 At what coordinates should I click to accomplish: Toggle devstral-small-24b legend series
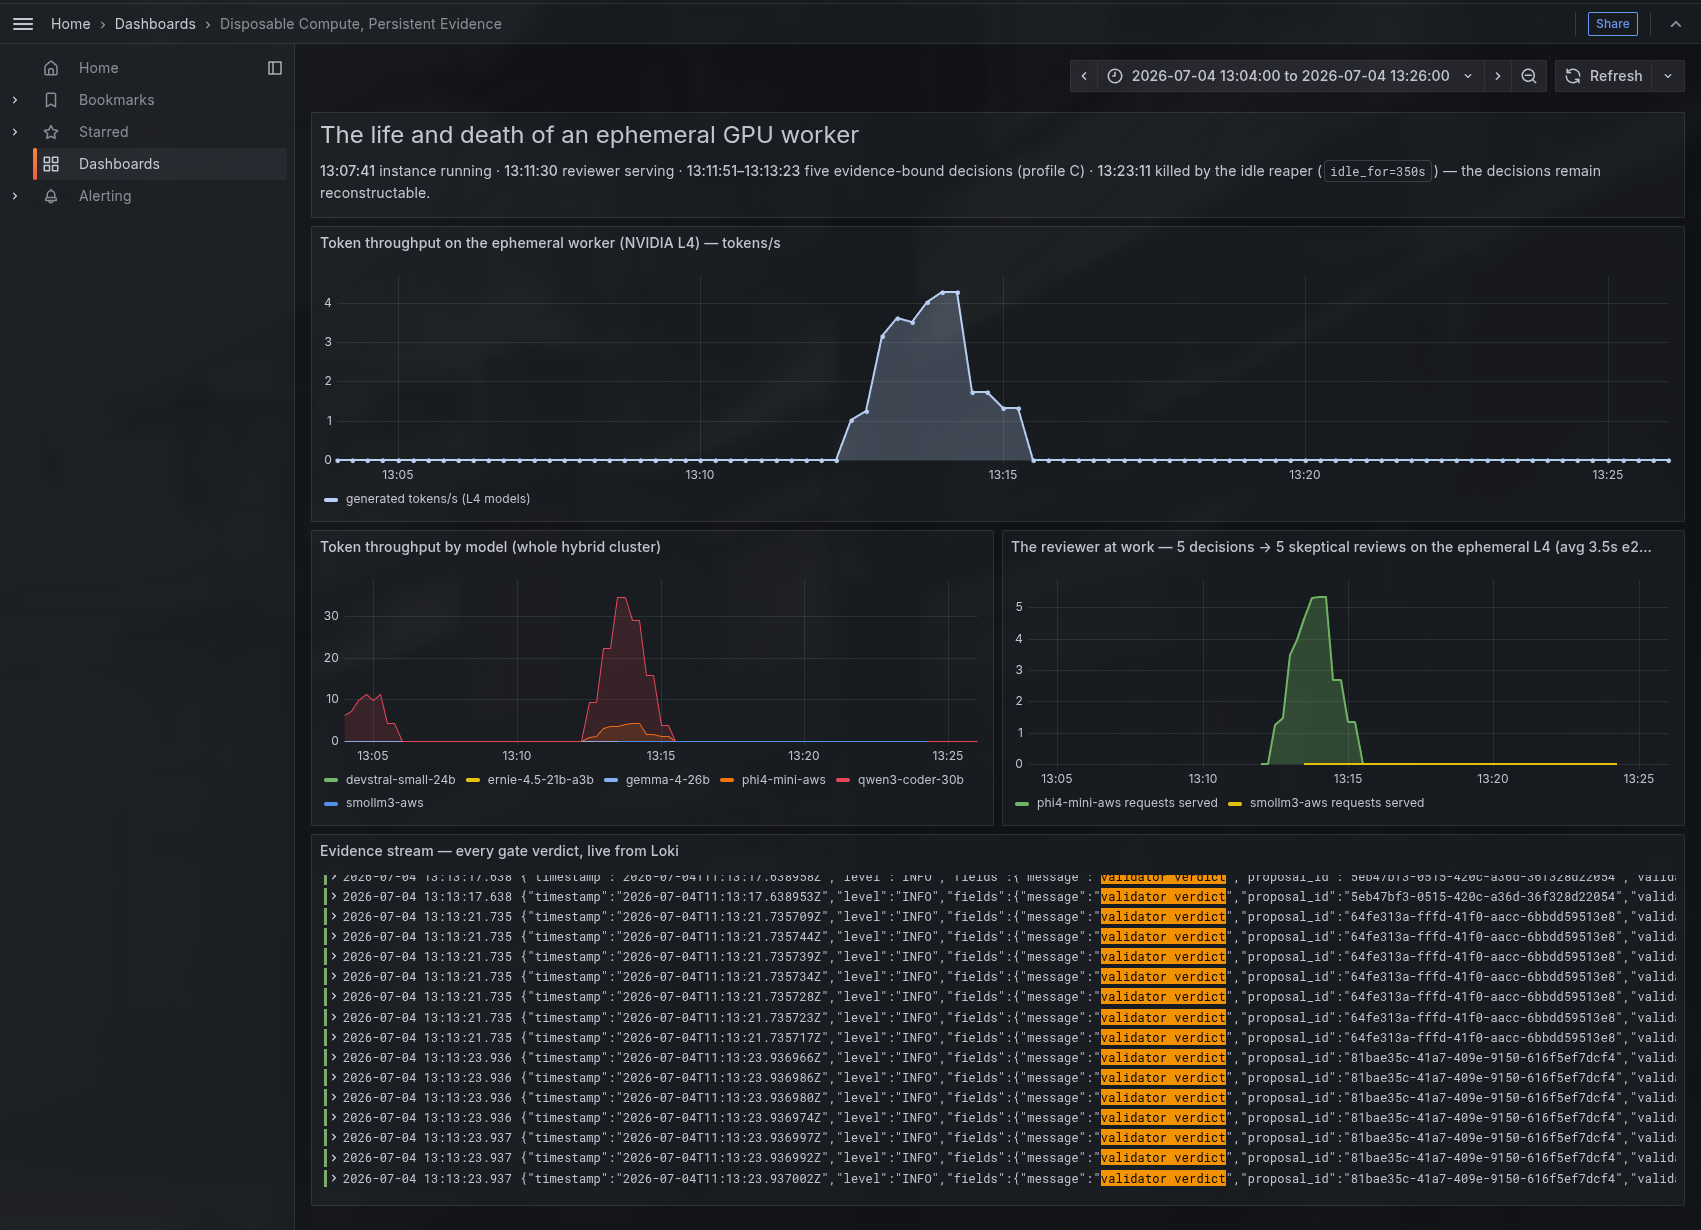(x=400, y=780)
